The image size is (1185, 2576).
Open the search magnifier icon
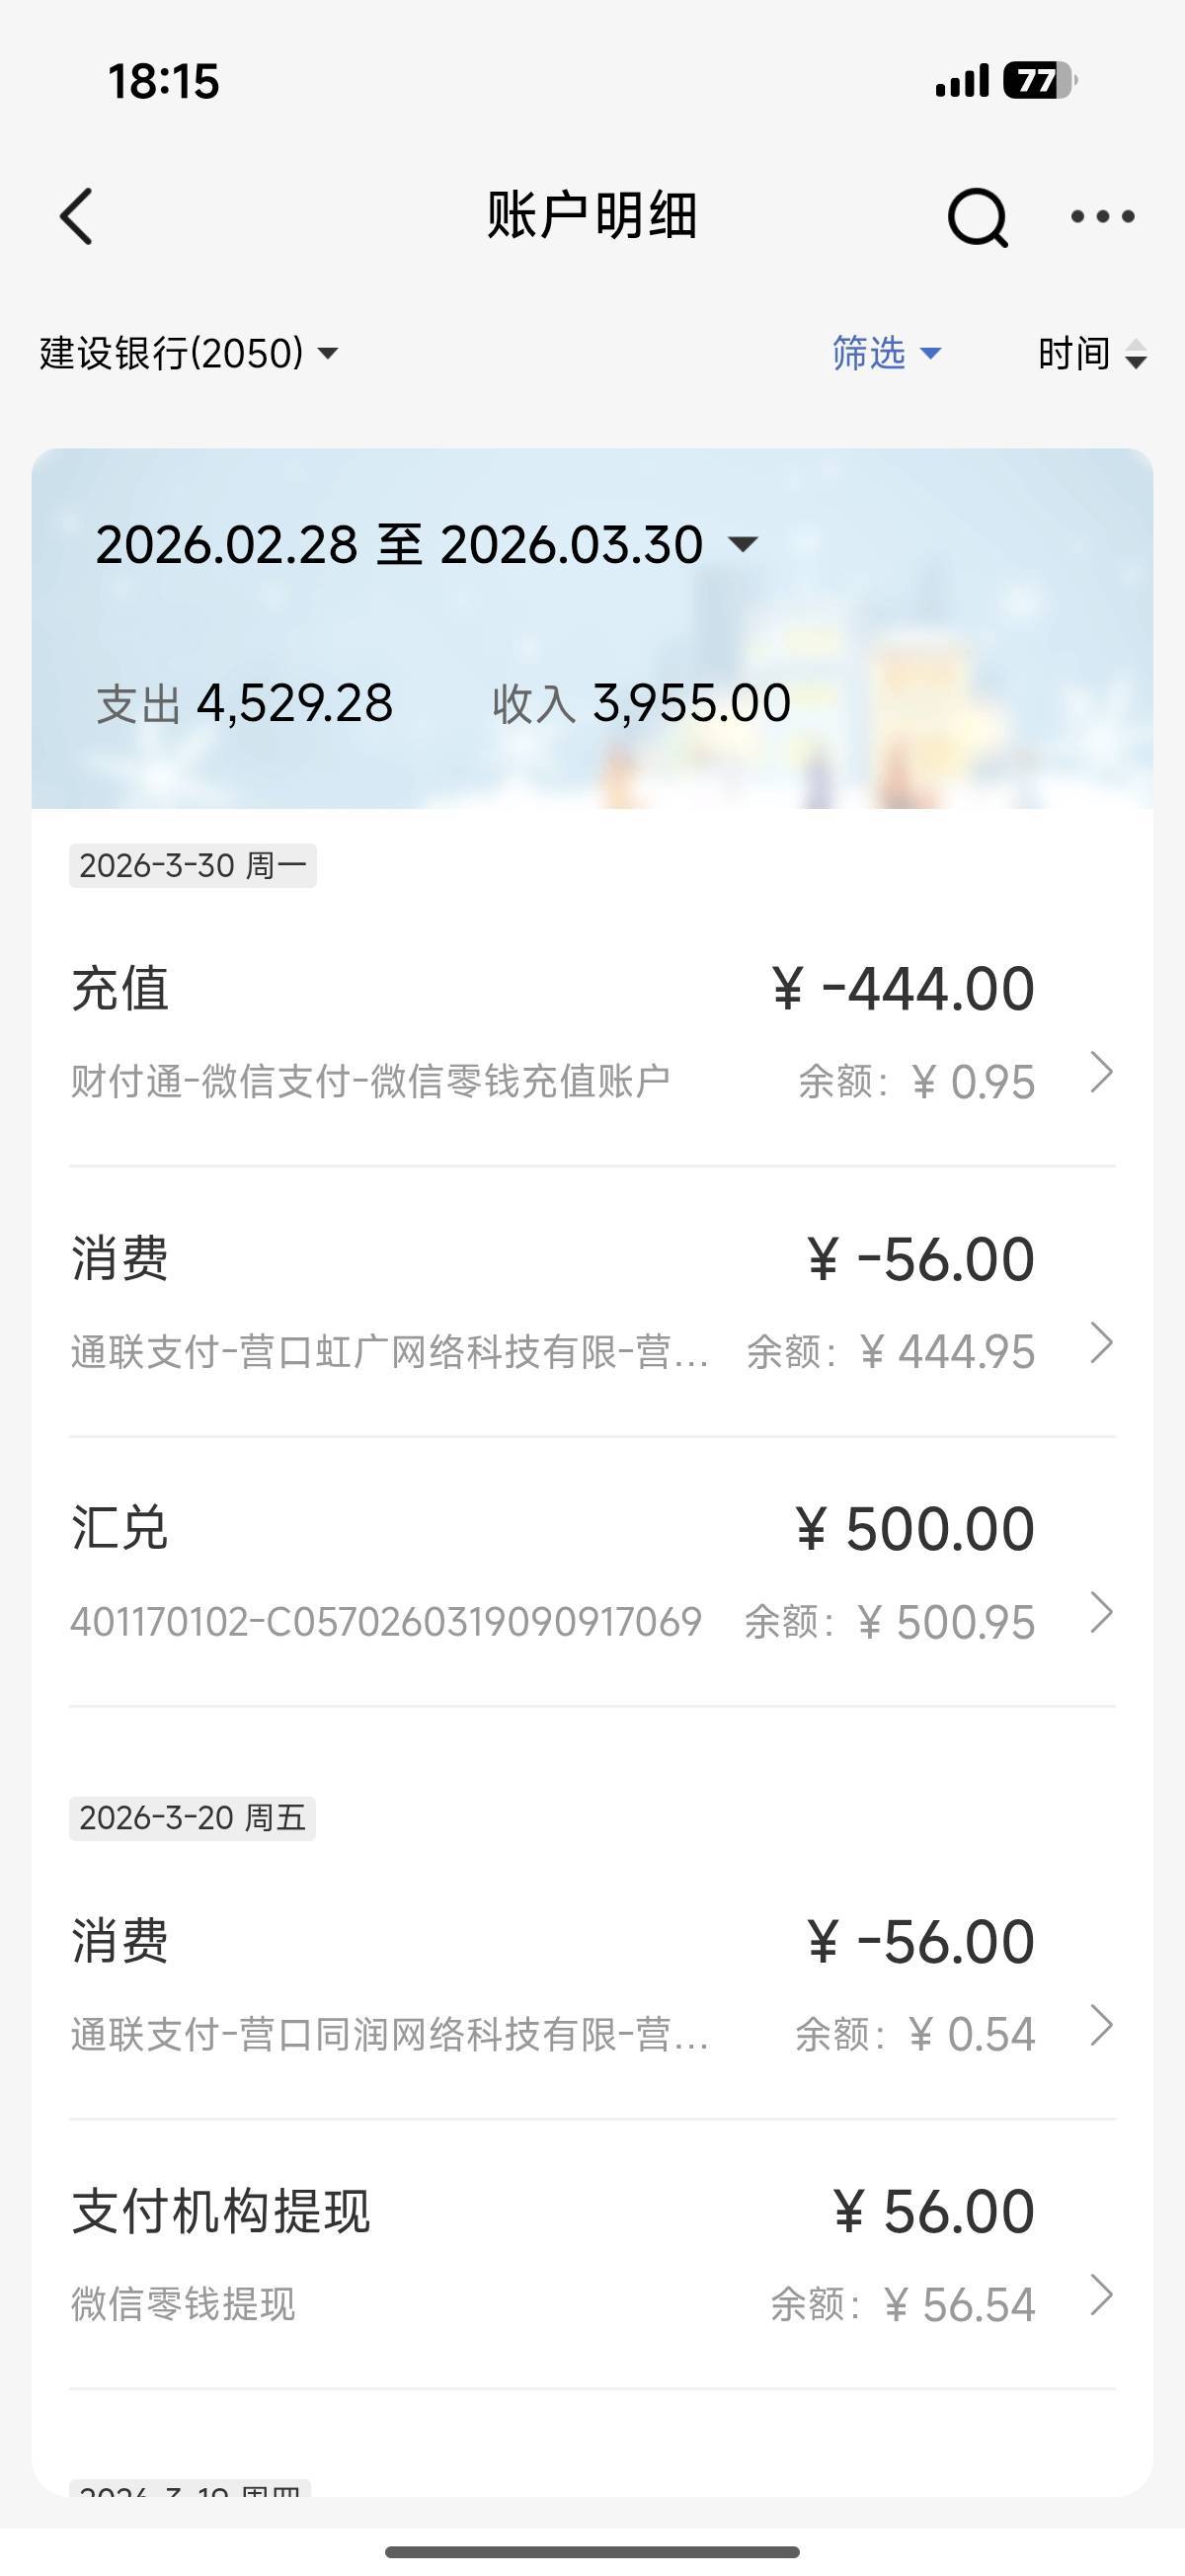tap(976, 216)
